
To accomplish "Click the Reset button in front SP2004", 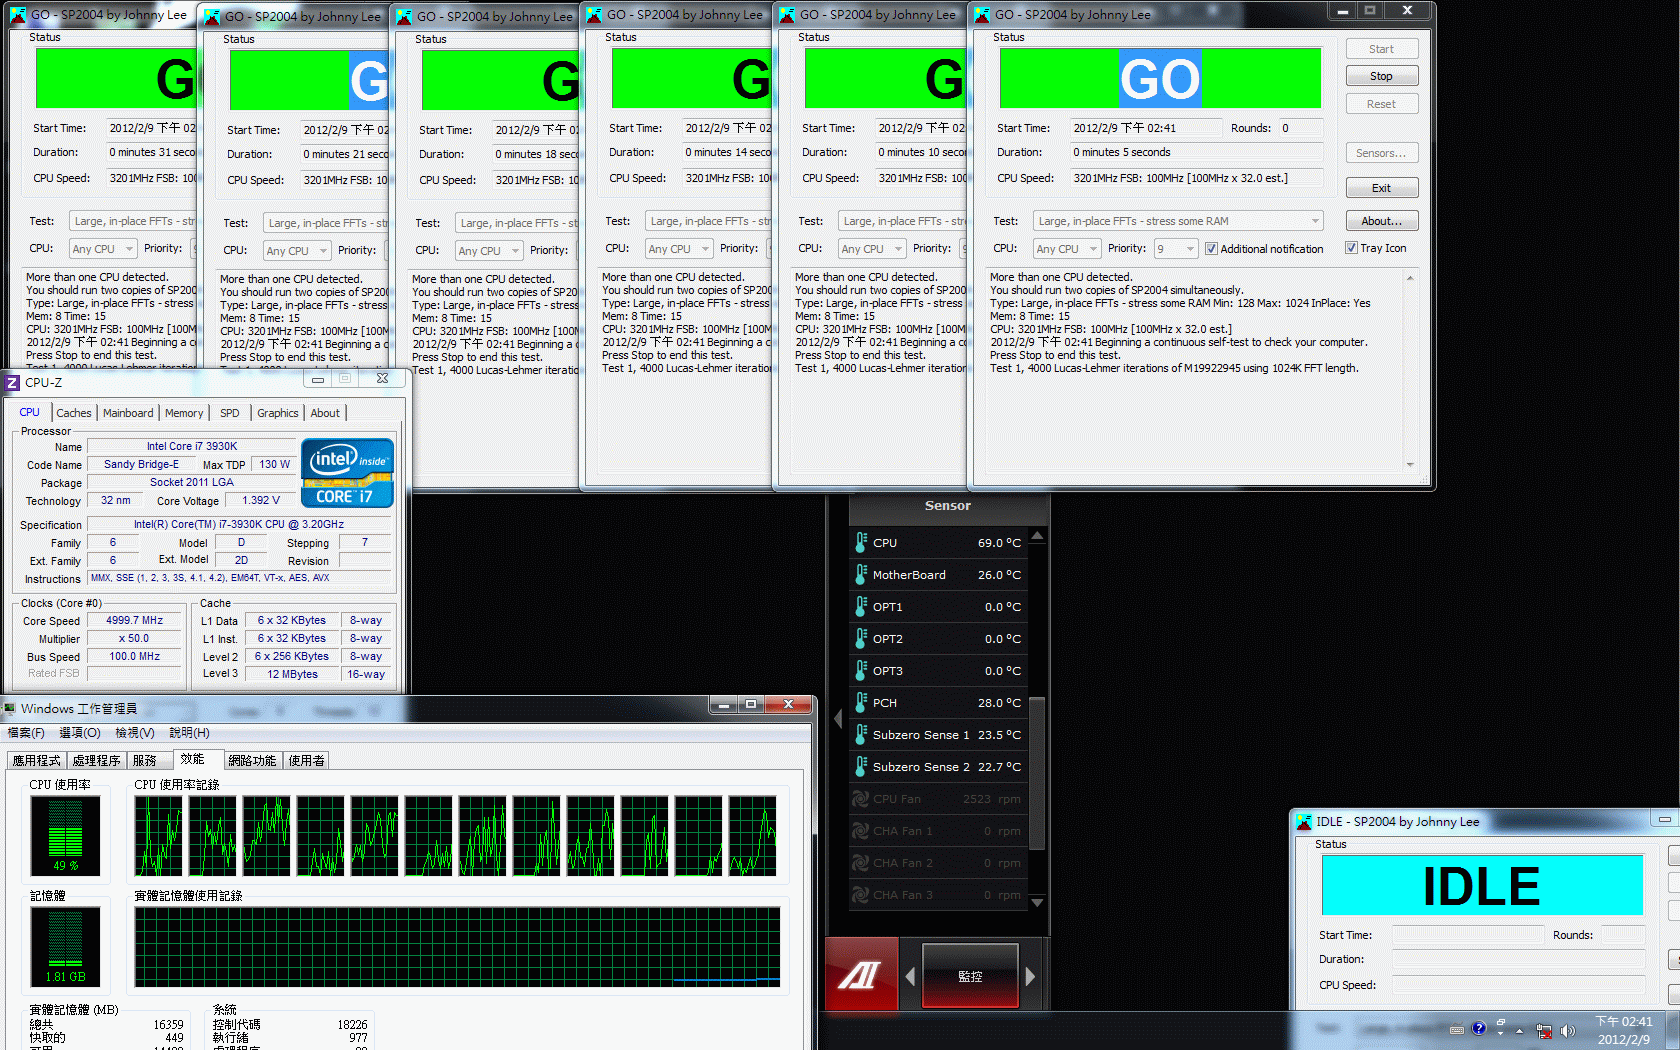I will click(x=1381, y=104).
